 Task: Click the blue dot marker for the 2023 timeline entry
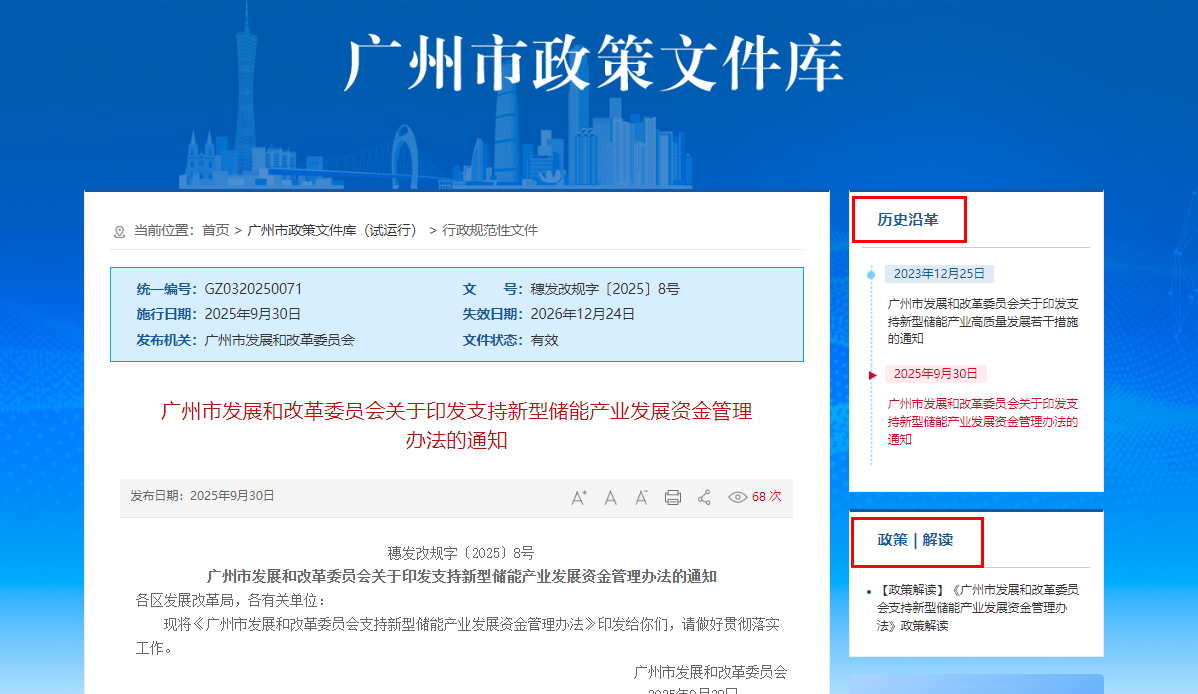pos(871,274)
